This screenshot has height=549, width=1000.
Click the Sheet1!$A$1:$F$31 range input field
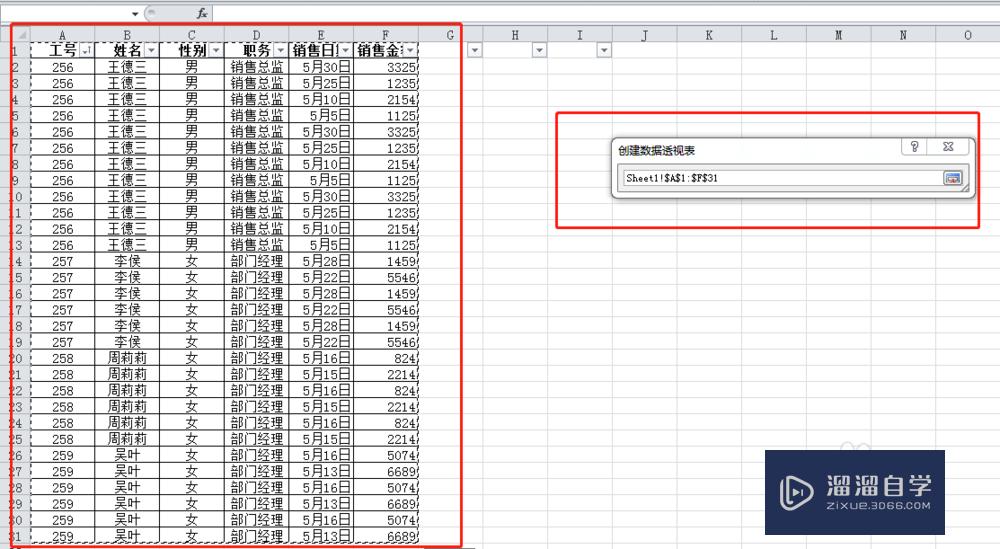[x=782, y=178]
